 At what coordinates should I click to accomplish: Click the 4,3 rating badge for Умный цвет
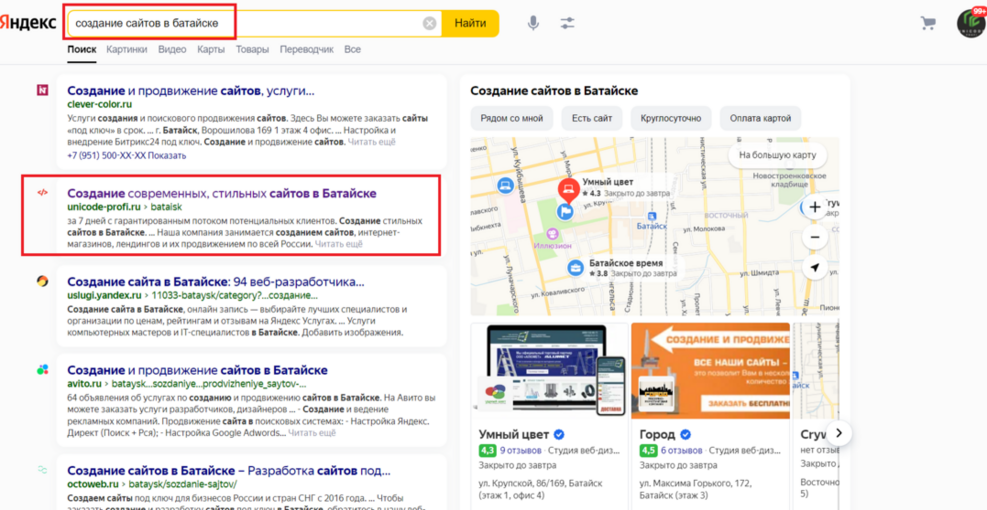(488, 451)
